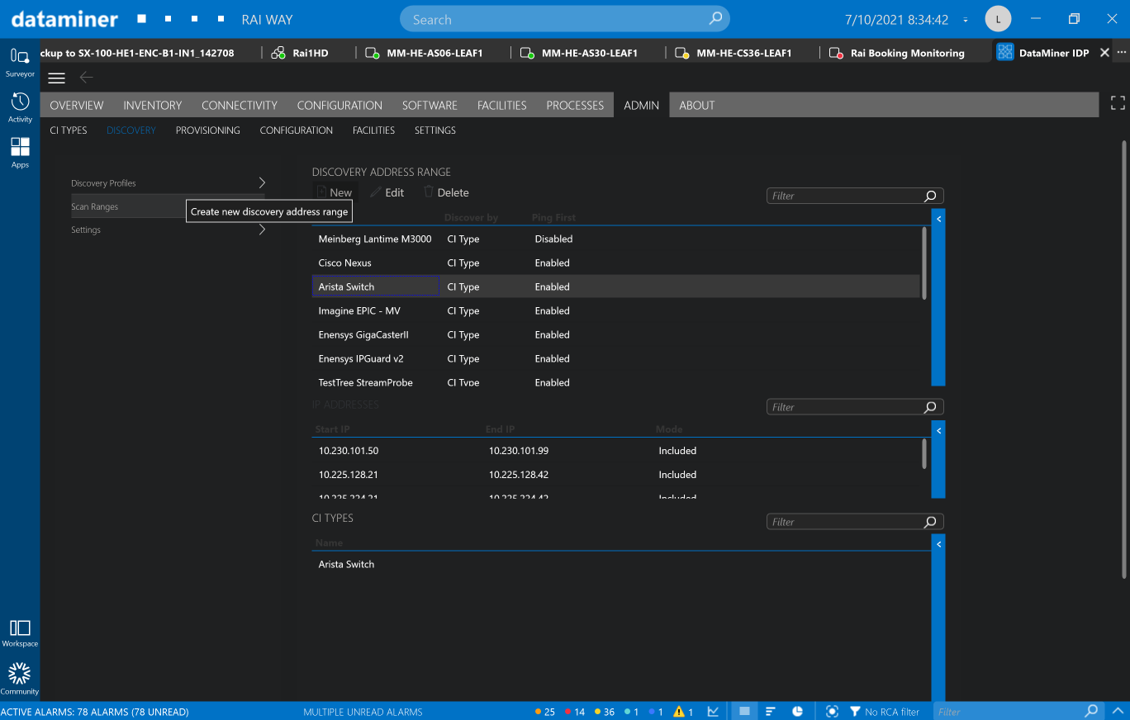Click Edit for the discovery address range
Screen dimensions: 1130x720
point(387,192)
